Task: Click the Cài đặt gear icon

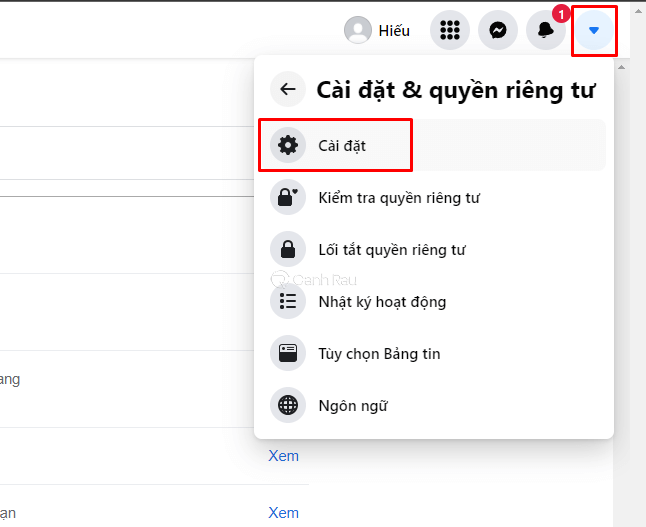Action: pyautogui.click(x=288, y=145)
